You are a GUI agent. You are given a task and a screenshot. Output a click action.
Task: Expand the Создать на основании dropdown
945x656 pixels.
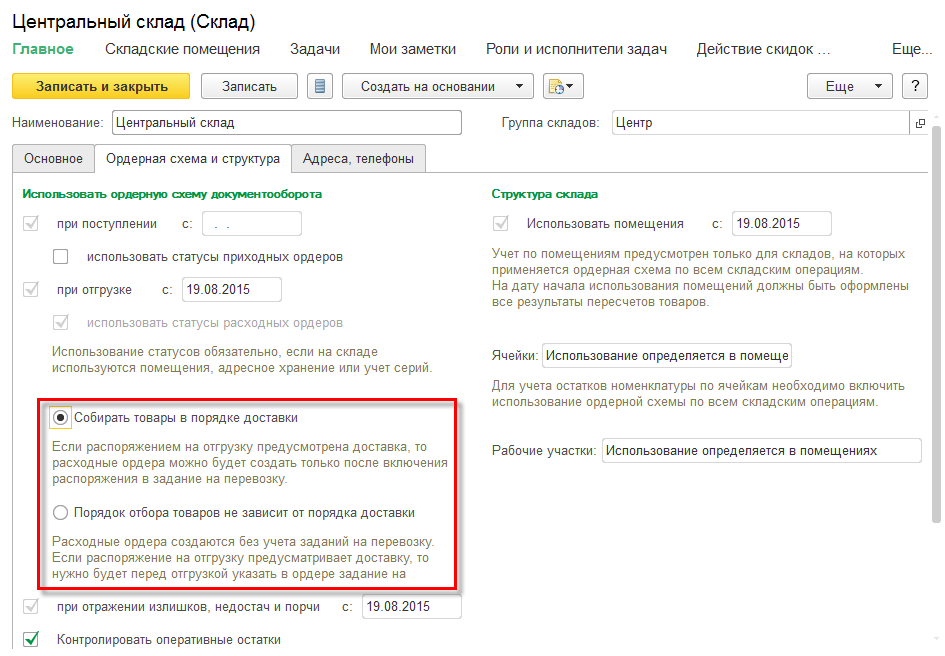pyautogui.click(x=438, y=86)
